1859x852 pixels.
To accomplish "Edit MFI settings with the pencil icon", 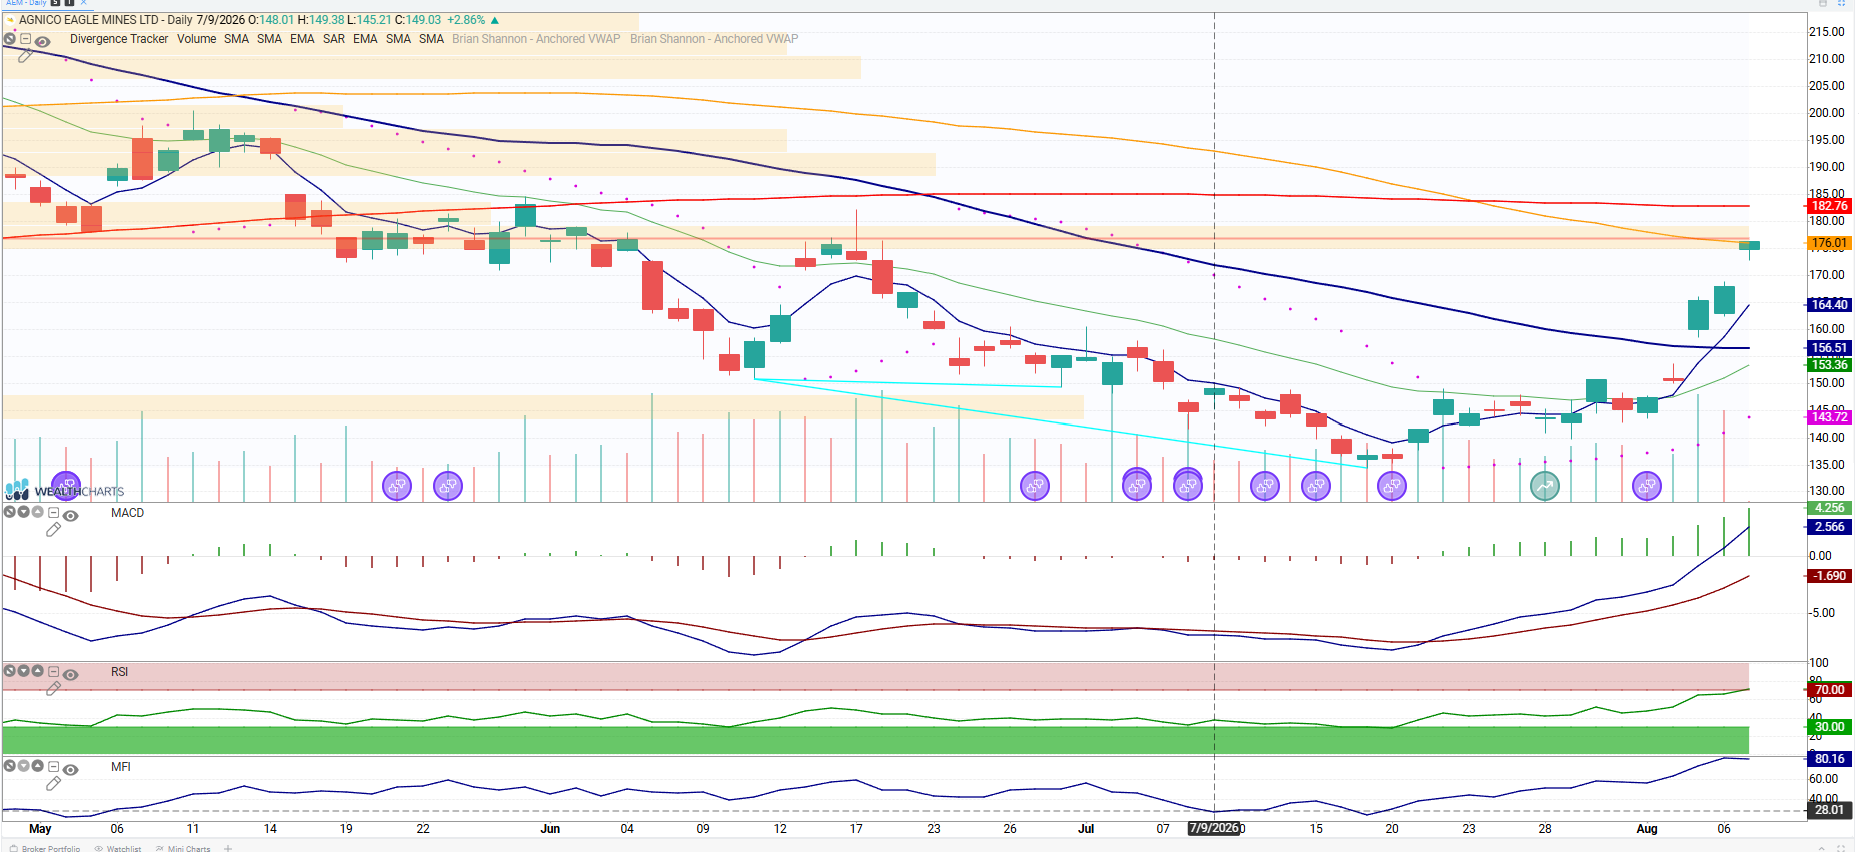I will pyautogui.click(x=53, y=783).
